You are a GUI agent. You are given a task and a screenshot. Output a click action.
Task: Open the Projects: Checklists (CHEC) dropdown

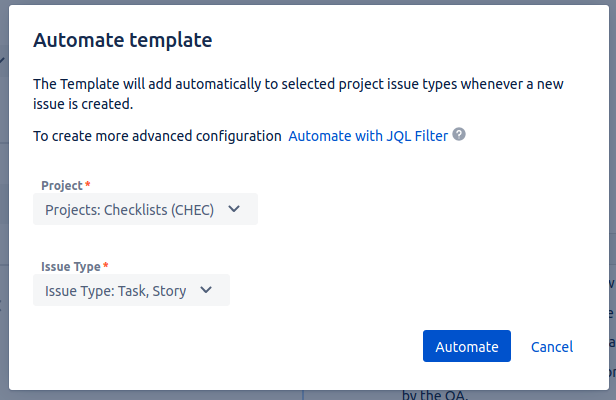[x=130, y=209]
